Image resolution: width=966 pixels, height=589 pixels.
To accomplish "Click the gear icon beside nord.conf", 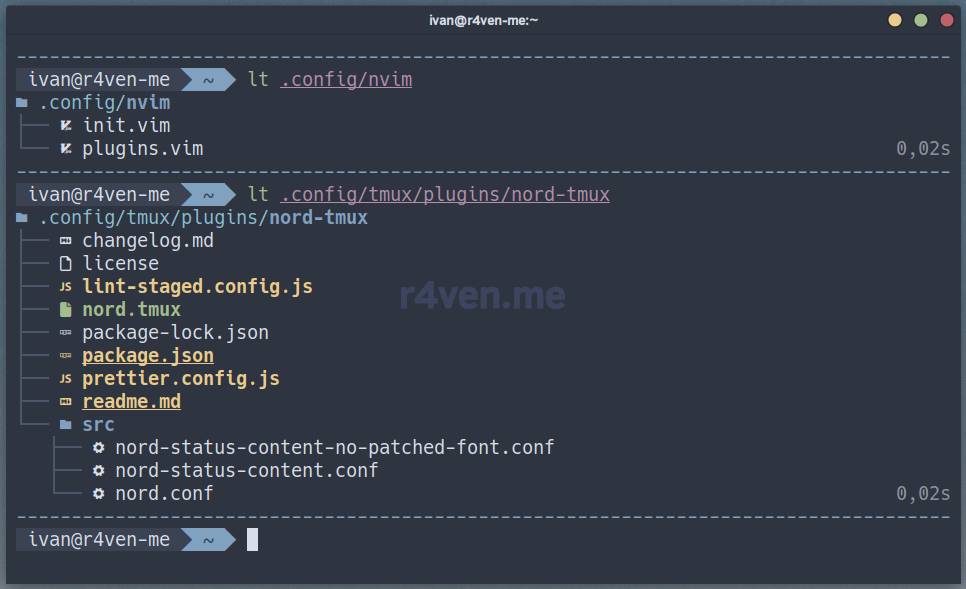I will 98,494.
